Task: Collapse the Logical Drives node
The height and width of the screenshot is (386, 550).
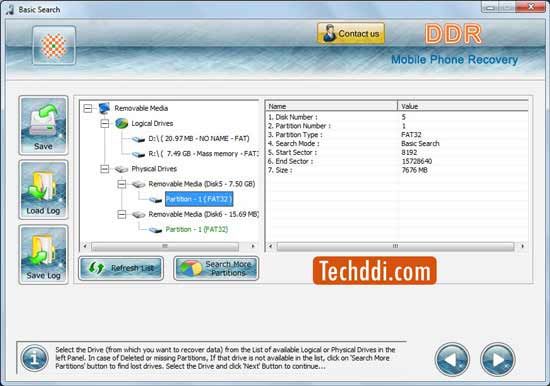Action: click(105, 124)
